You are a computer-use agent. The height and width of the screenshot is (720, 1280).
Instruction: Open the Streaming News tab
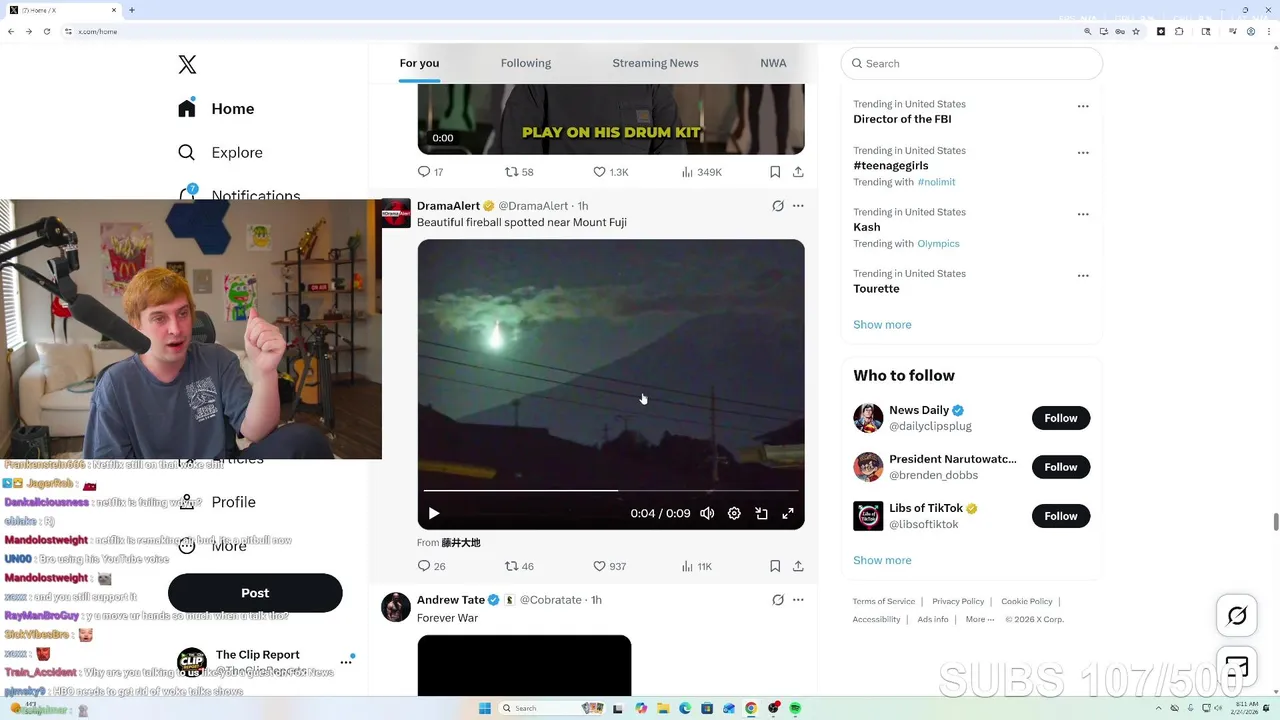(x=655, y=63)
